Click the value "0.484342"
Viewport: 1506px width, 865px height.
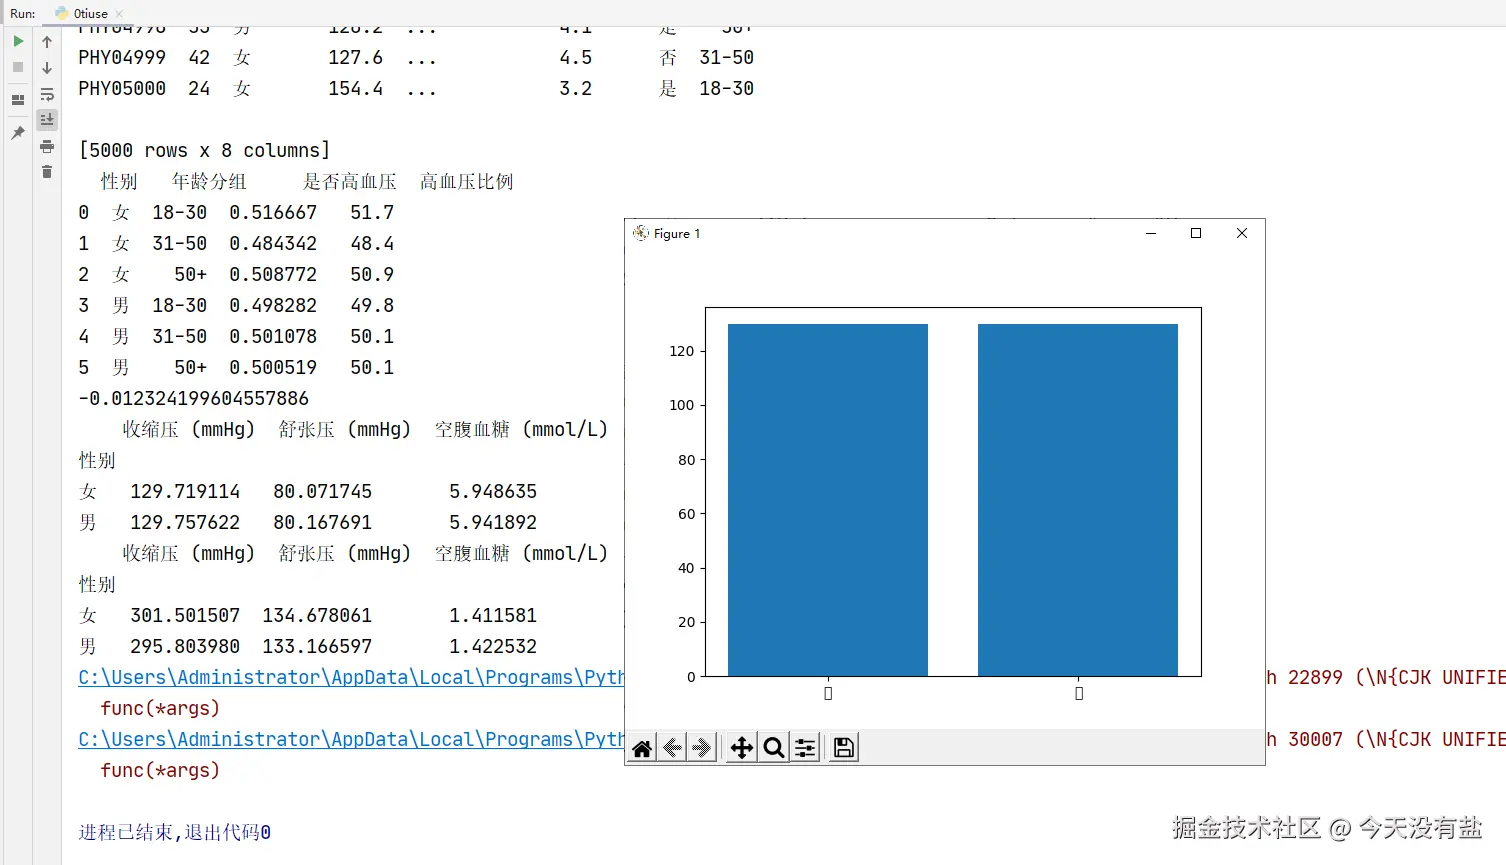(273, 243)
